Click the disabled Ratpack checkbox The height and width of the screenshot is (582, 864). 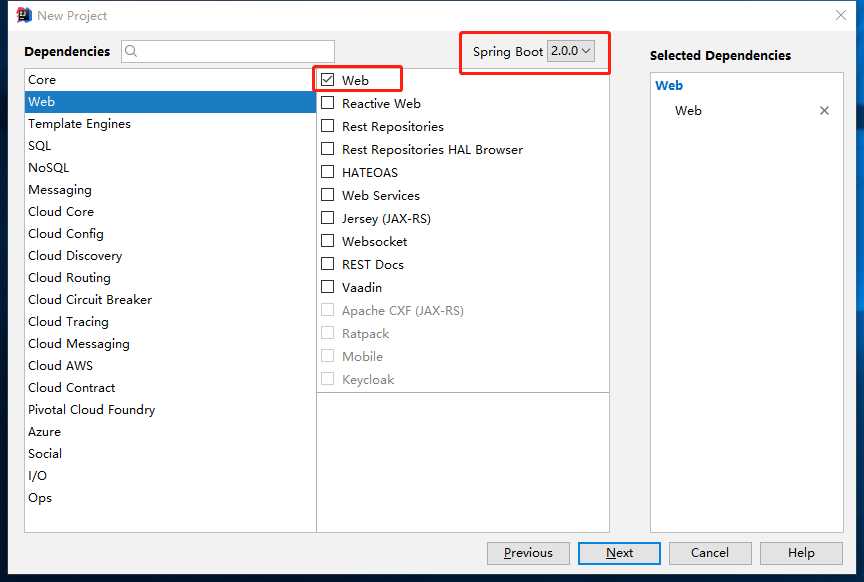point(327,333)
